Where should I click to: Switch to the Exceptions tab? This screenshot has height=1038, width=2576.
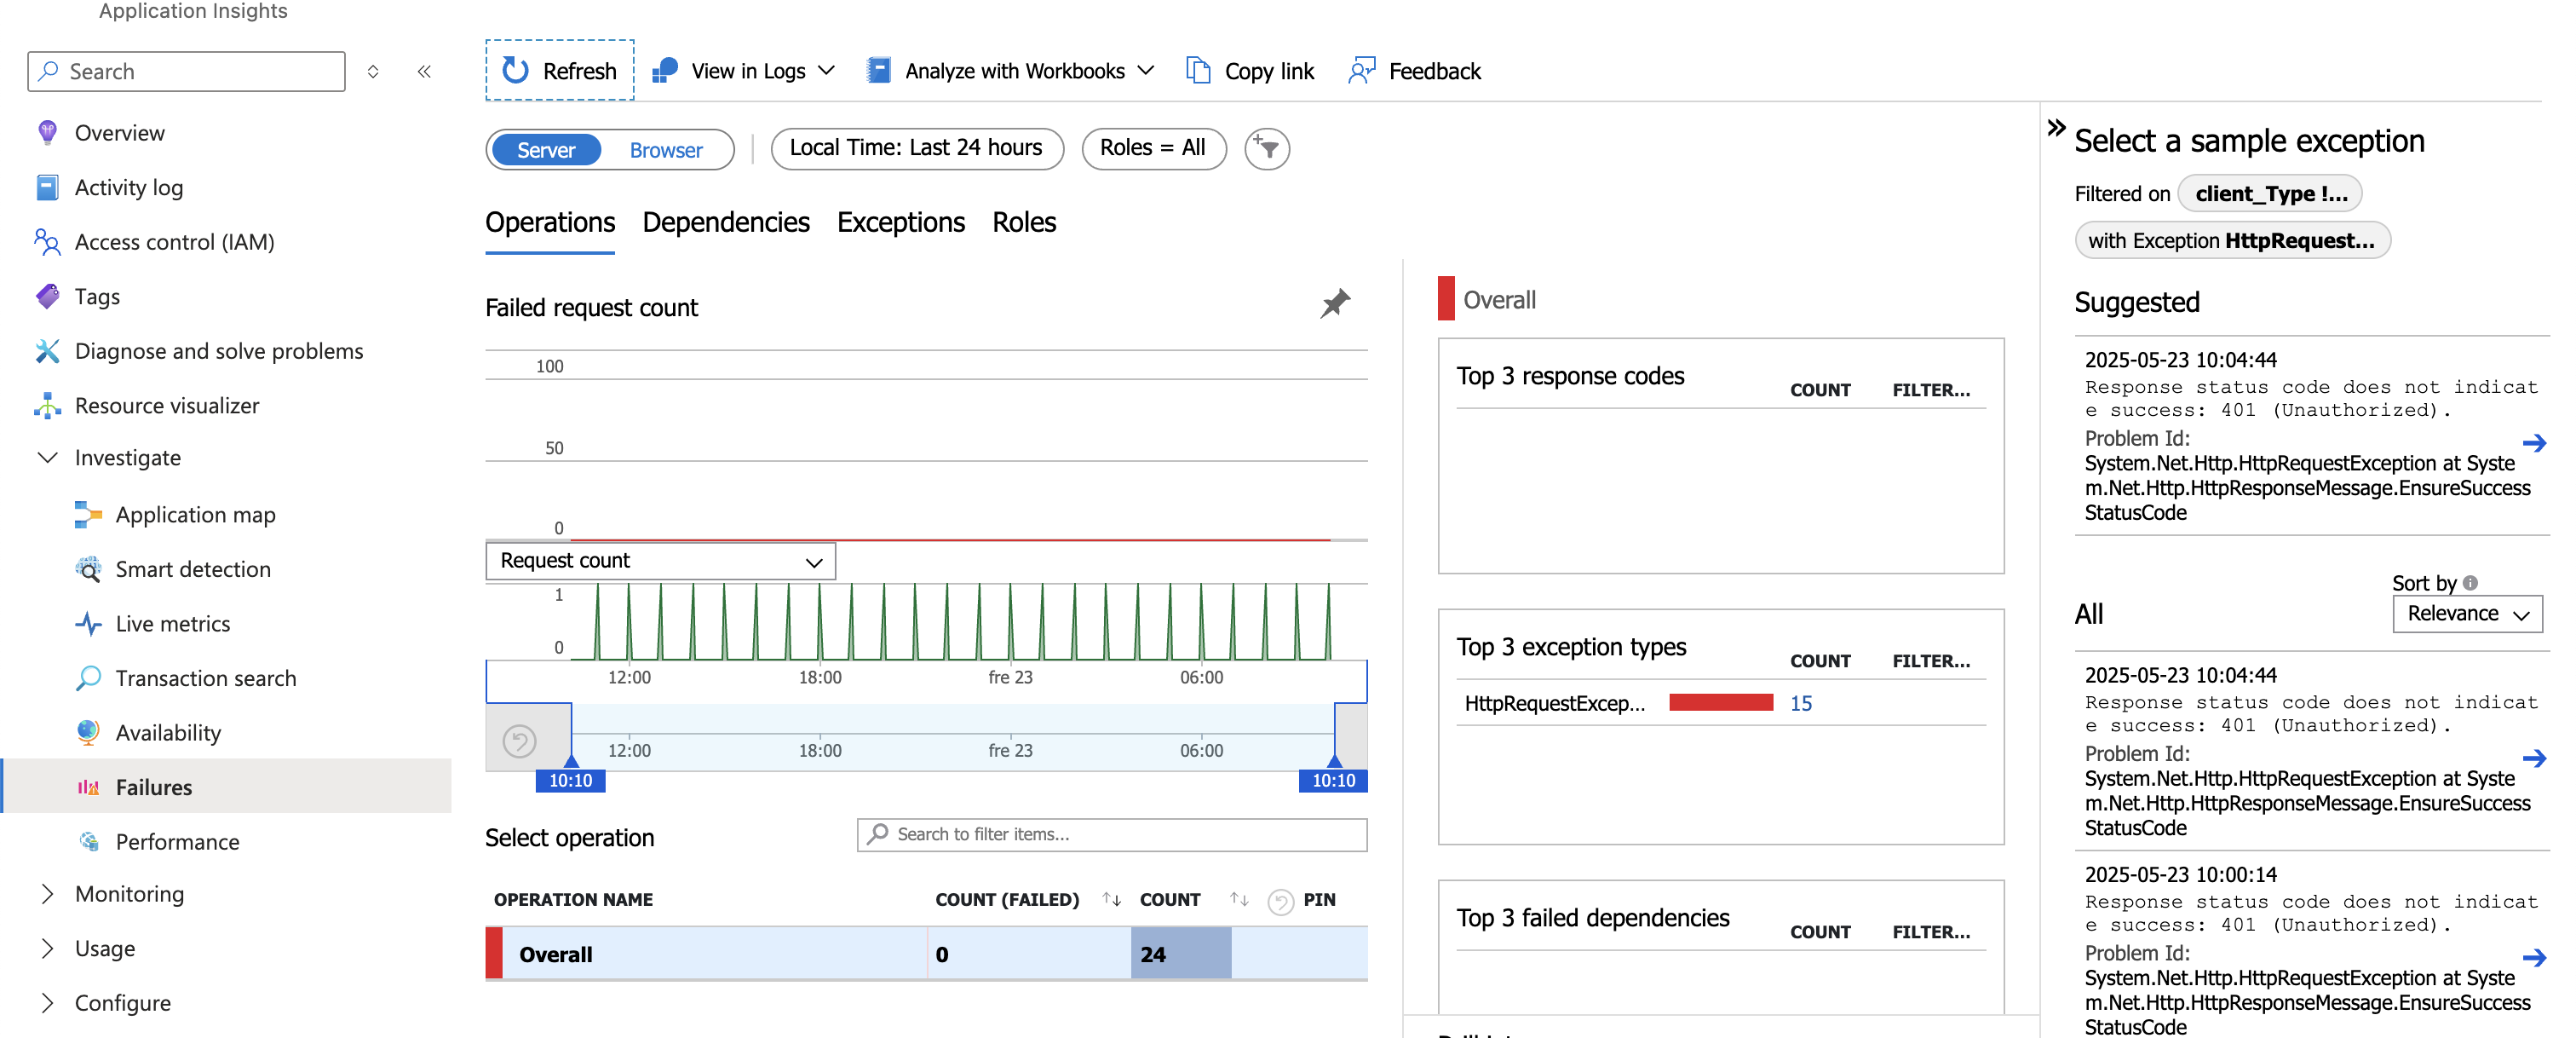coord(900,222)
